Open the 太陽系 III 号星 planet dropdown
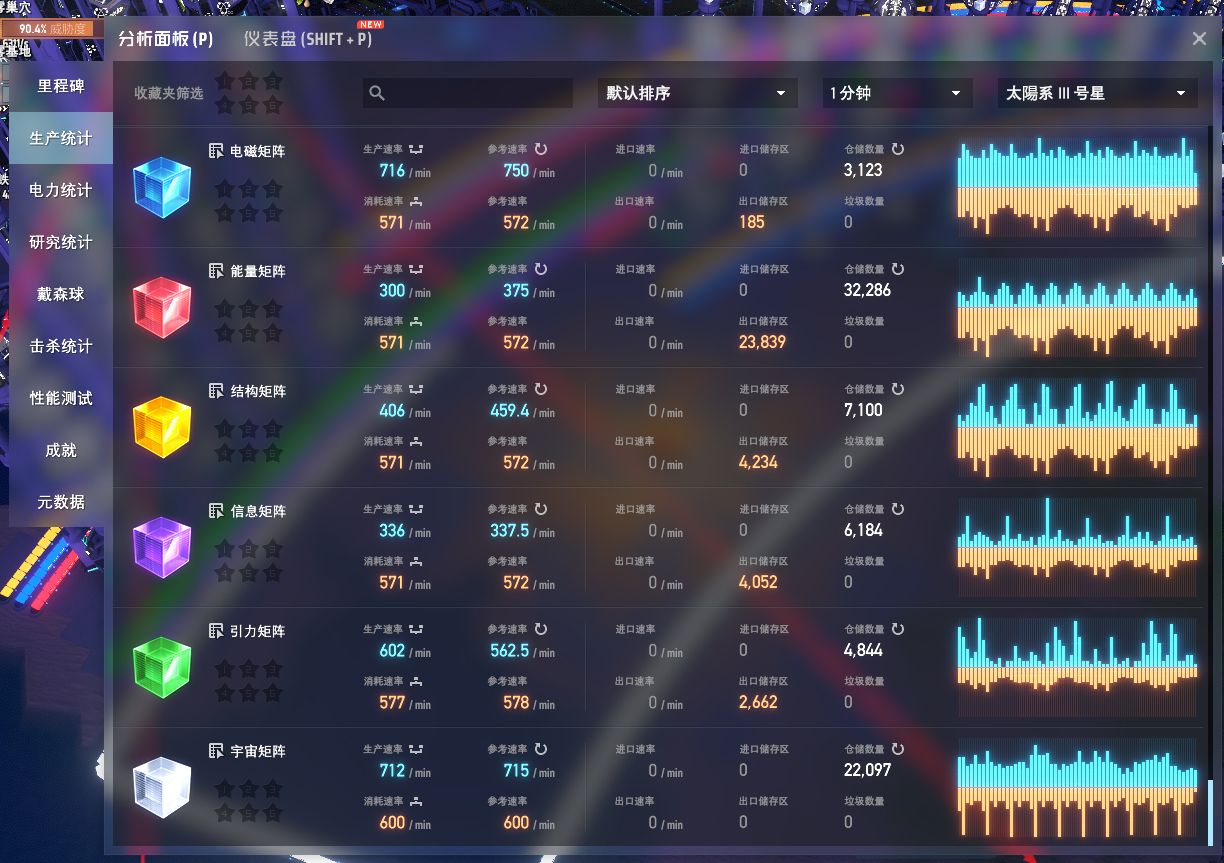 [1097, 93]
